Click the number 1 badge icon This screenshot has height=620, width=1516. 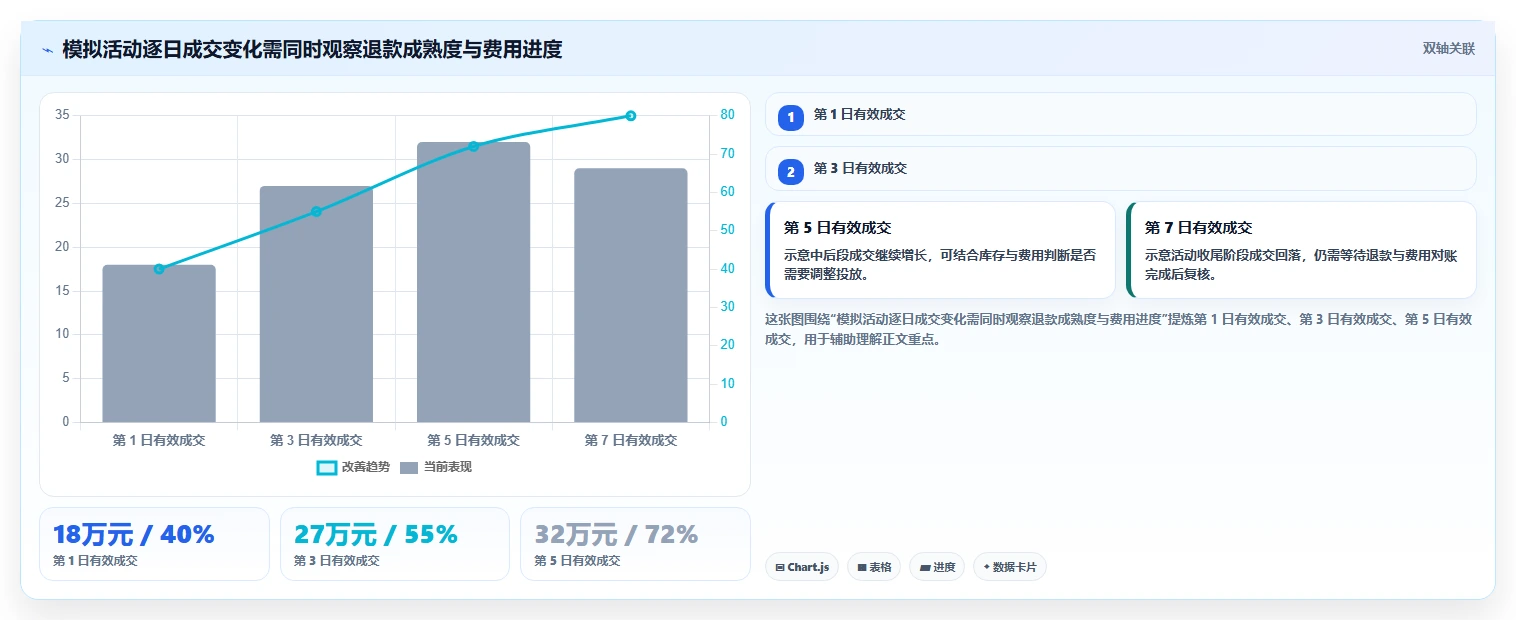coord(791,117)
